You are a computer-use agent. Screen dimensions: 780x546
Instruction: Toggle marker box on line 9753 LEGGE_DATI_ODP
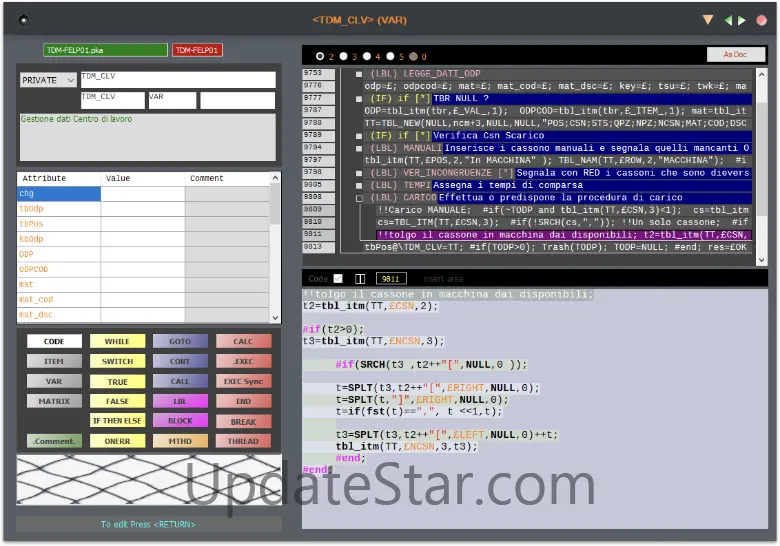tap(359, 74)
